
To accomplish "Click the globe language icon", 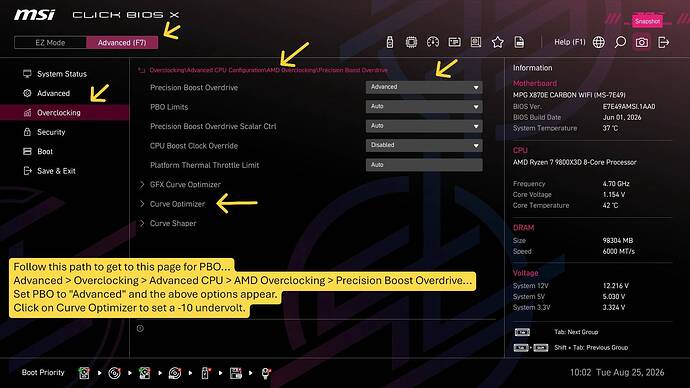I will 598,42.
